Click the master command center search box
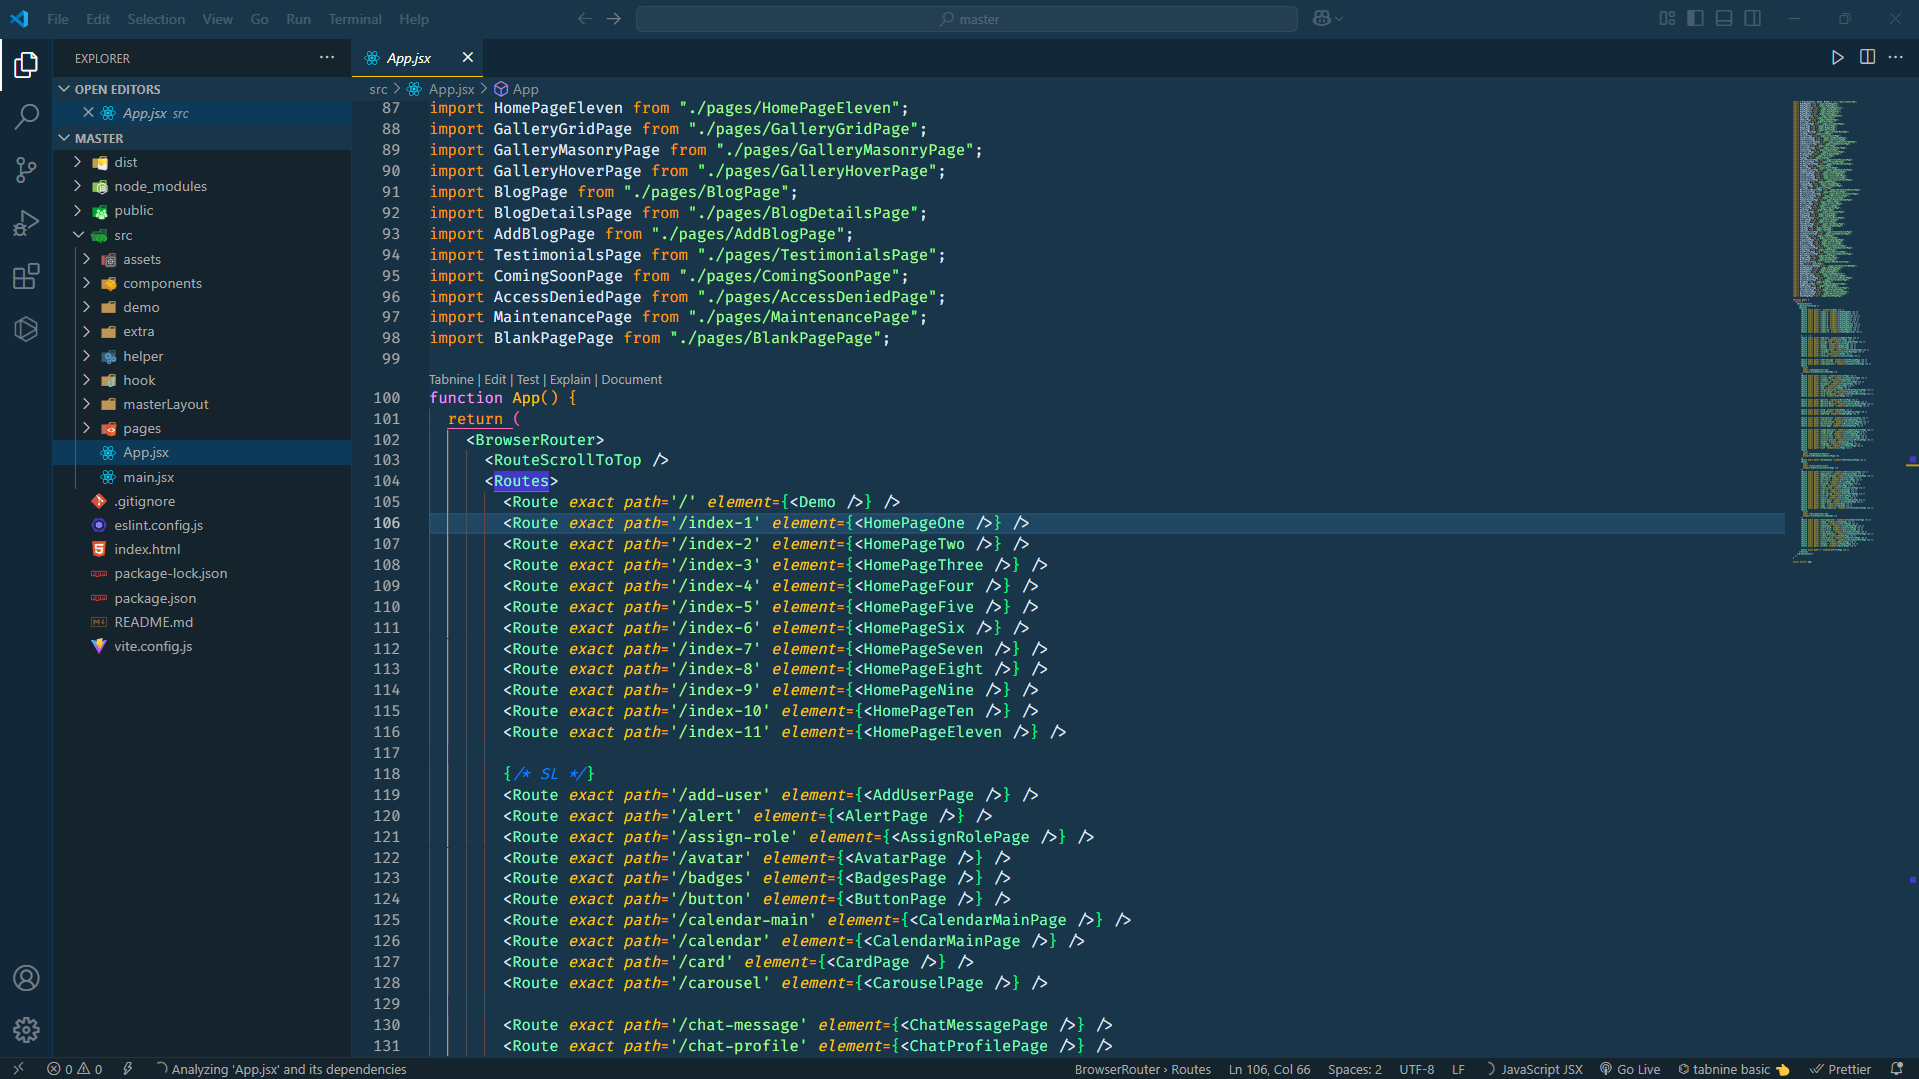 tap(967, 19)
